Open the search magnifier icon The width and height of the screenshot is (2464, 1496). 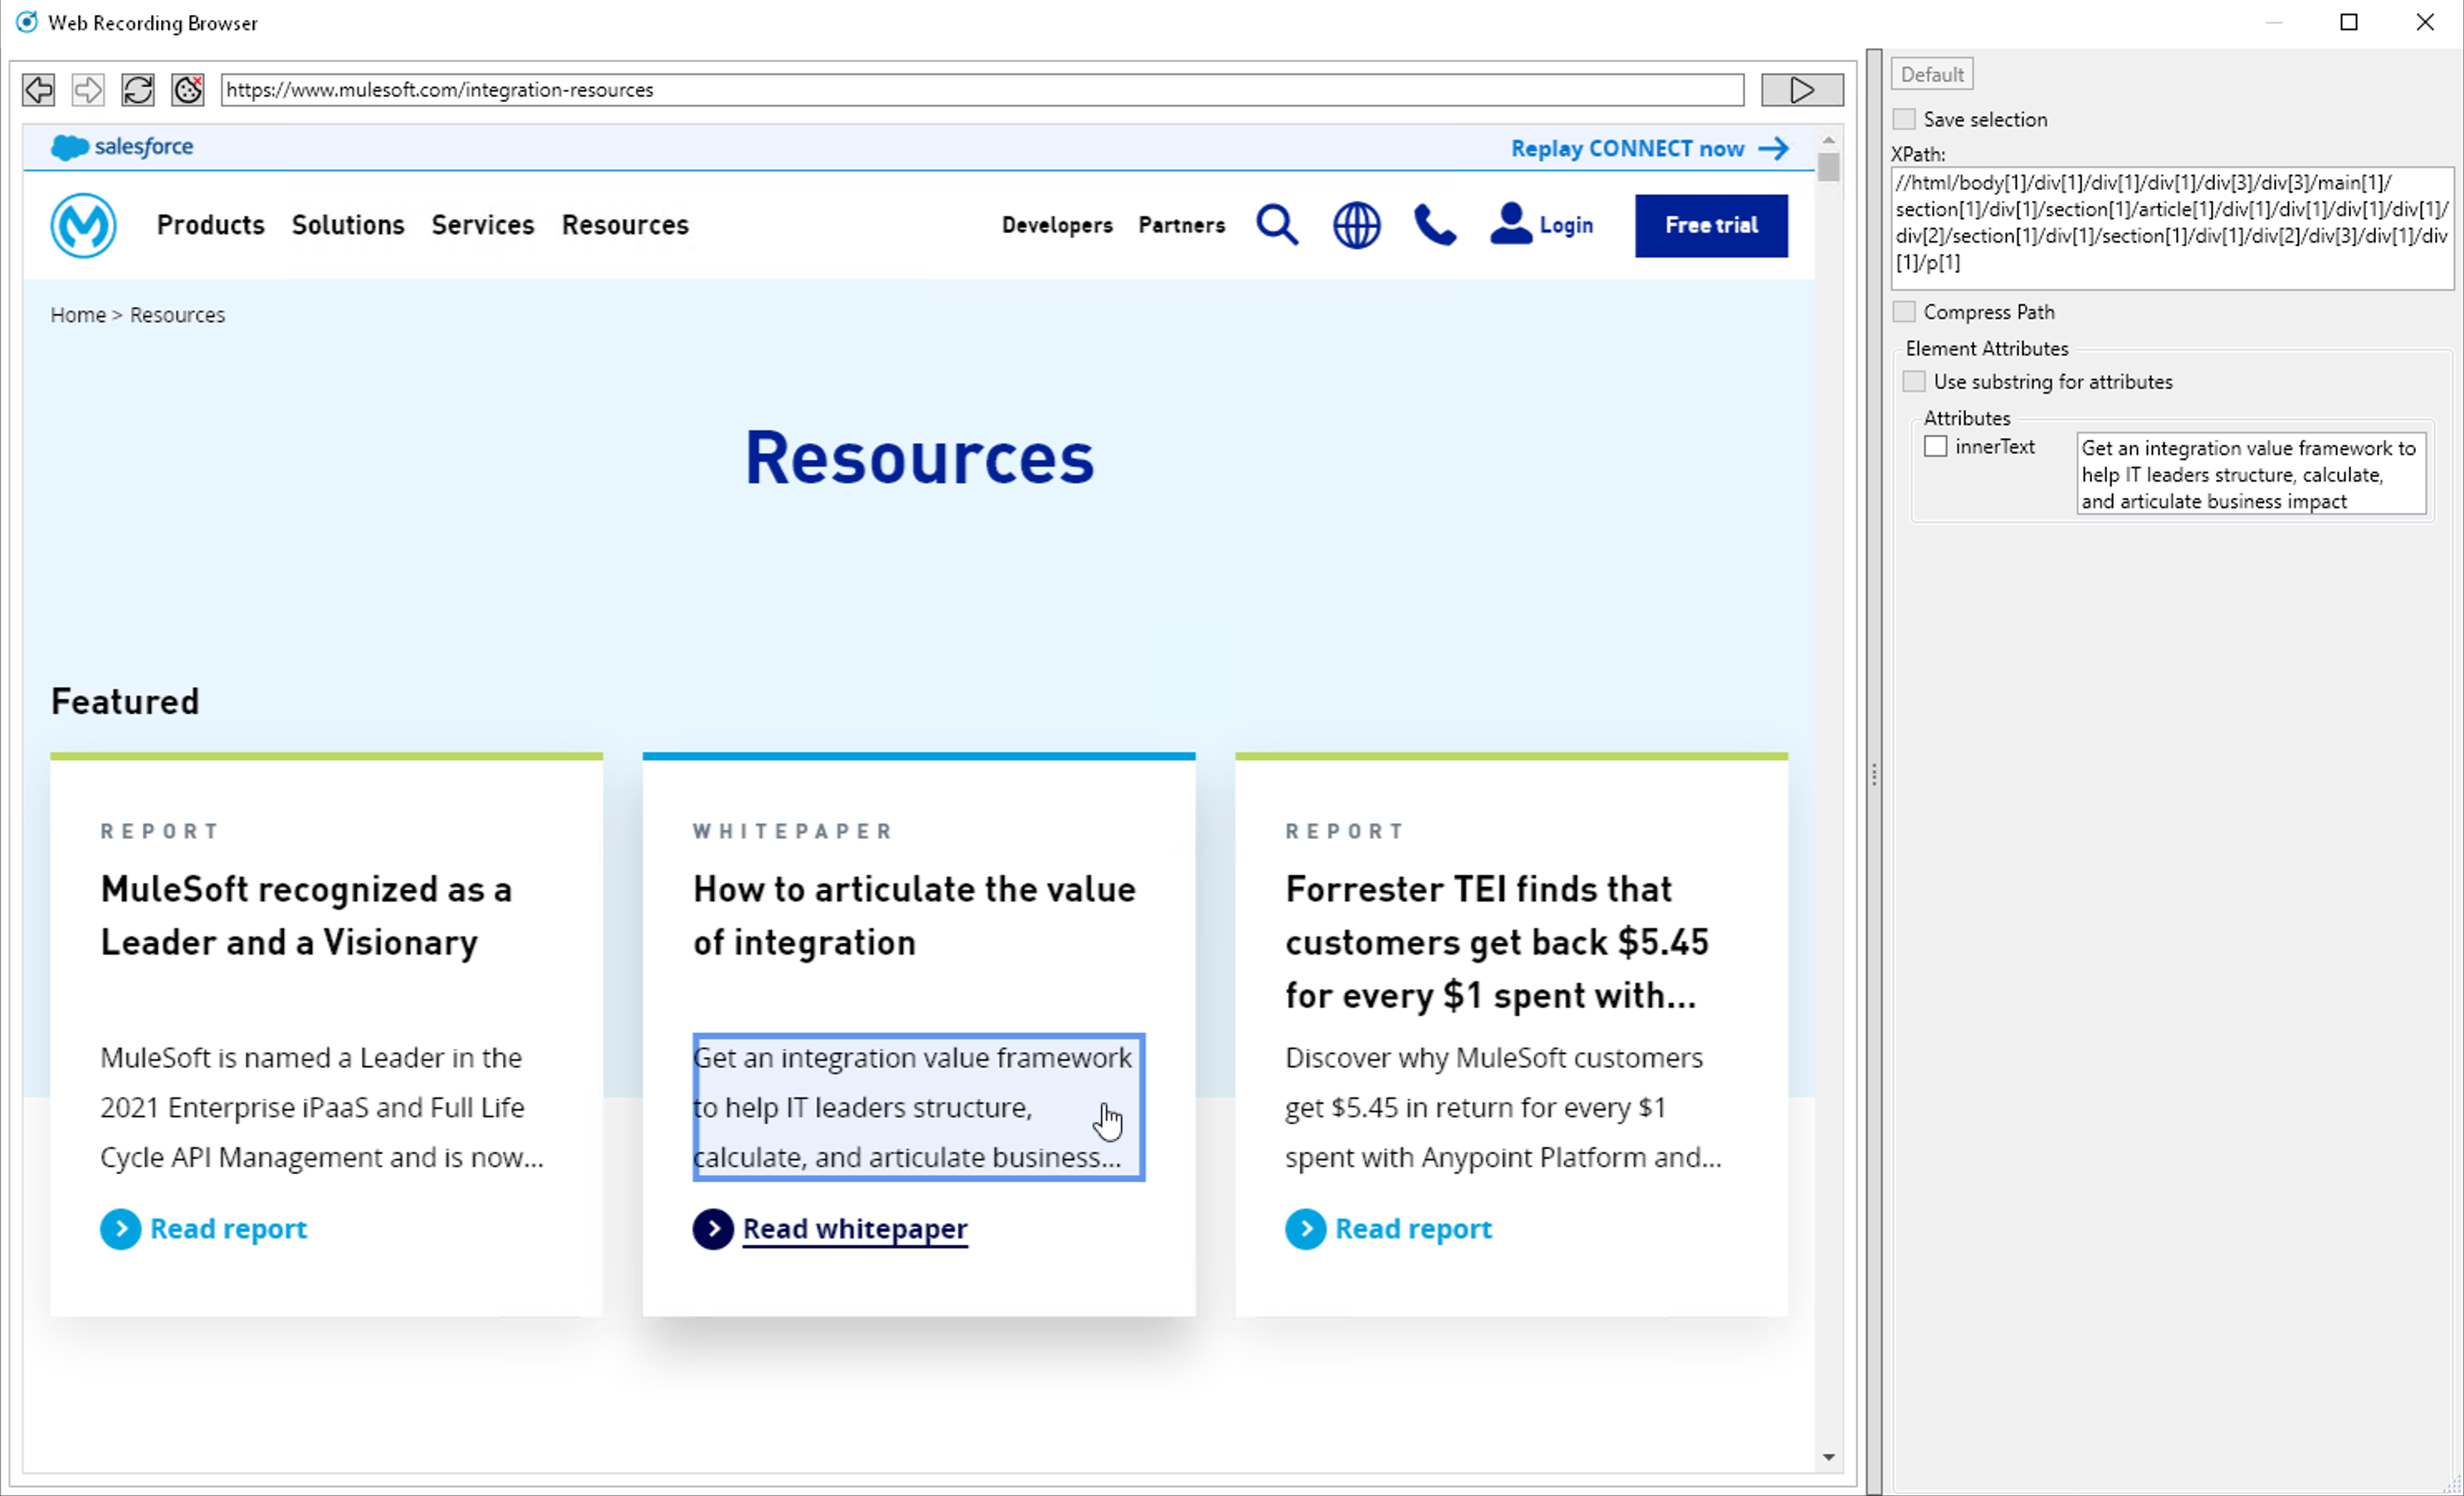point(1277,225)
